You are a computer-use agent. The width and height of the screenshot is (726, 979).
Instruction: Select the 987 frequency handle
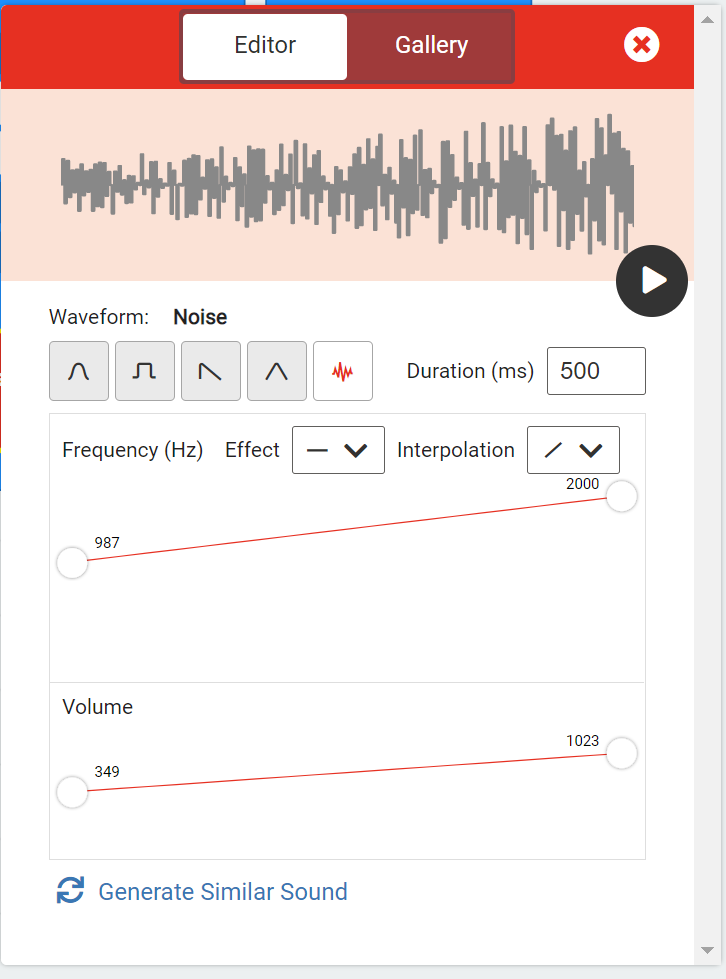coord(71,563)
